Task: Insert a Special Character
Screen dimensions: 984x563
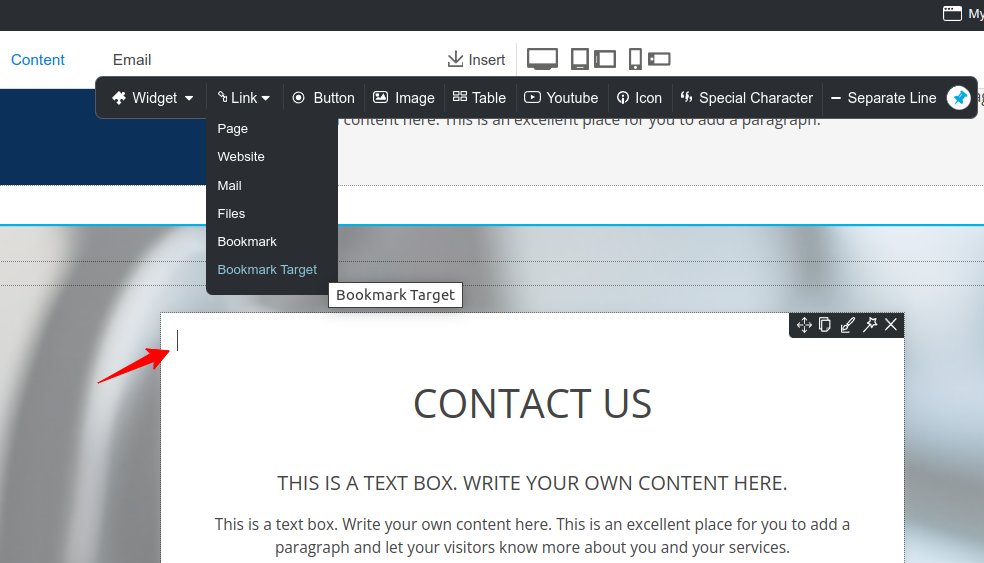Action: point(747,98)
